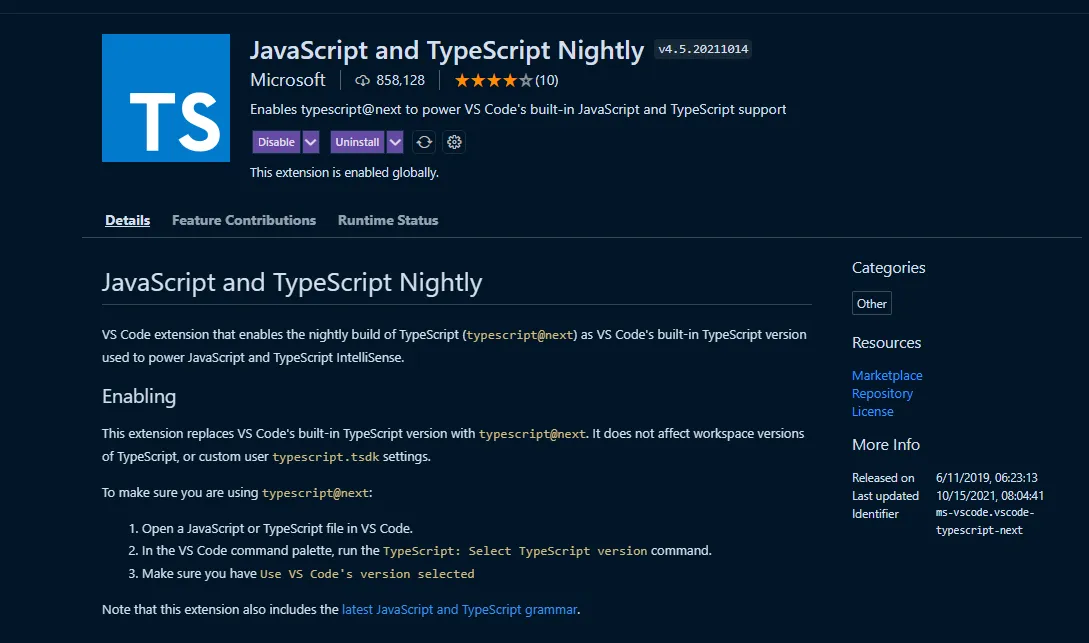The width and height of the screenshot is (1089, 643).
Task: Click the 858,128 install count
Action: click(400, 81)
